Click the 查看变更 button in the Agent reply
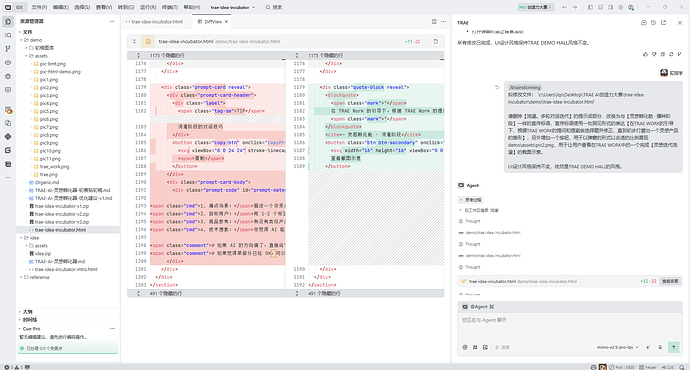The height and width of the screenshot is (370, 690). click(670, 281)
